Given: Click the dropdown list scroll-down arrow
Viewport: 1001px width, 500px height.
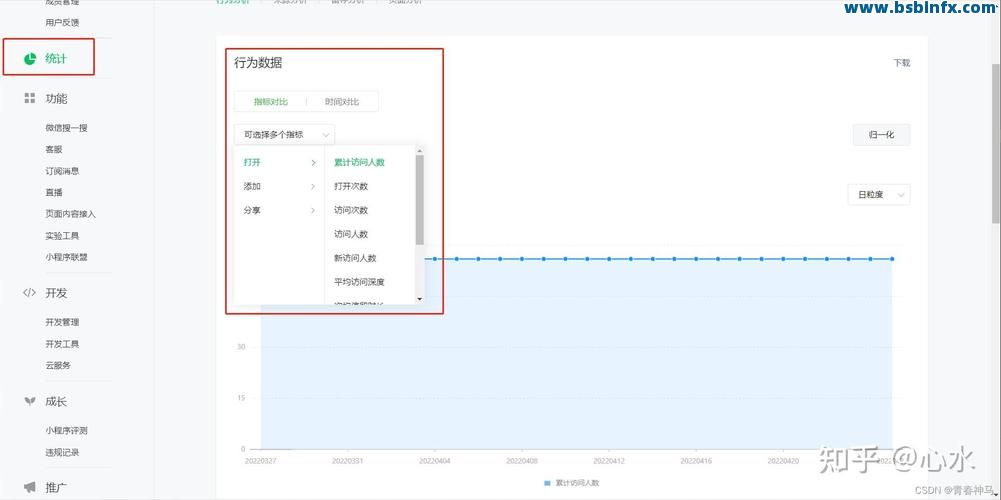Looking at the screenshot, I should pyautogui.click(x=419, y=298).
